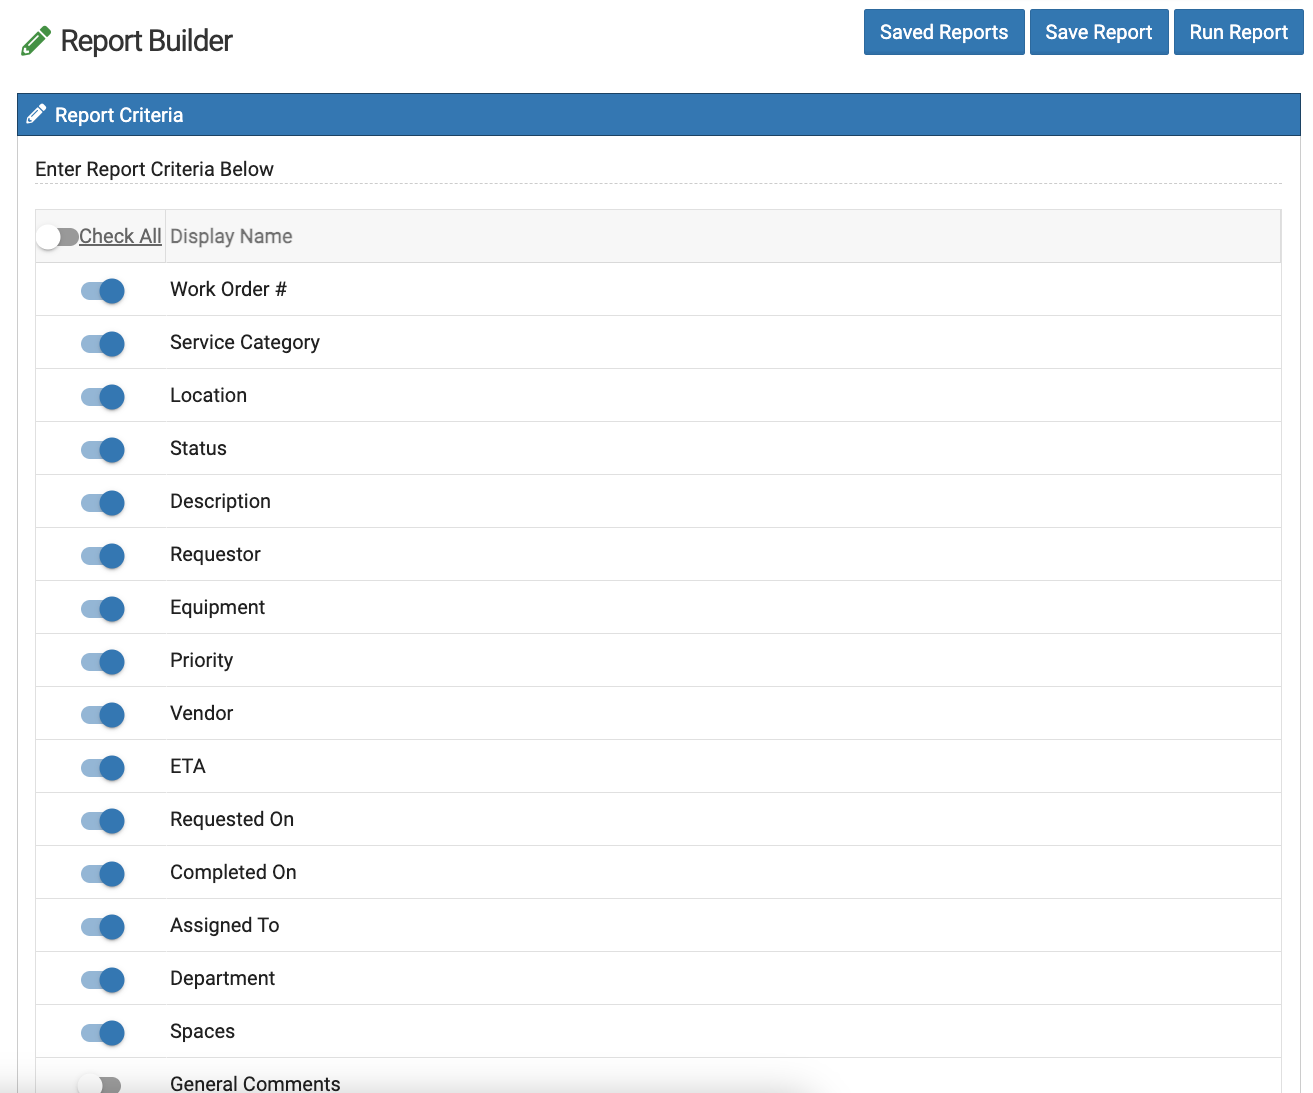Click the Description row text

coord(220,501)
